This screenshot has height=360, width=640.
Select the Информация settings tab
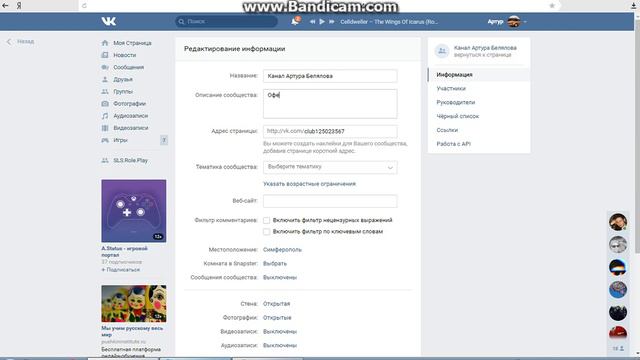coord(479,75)
